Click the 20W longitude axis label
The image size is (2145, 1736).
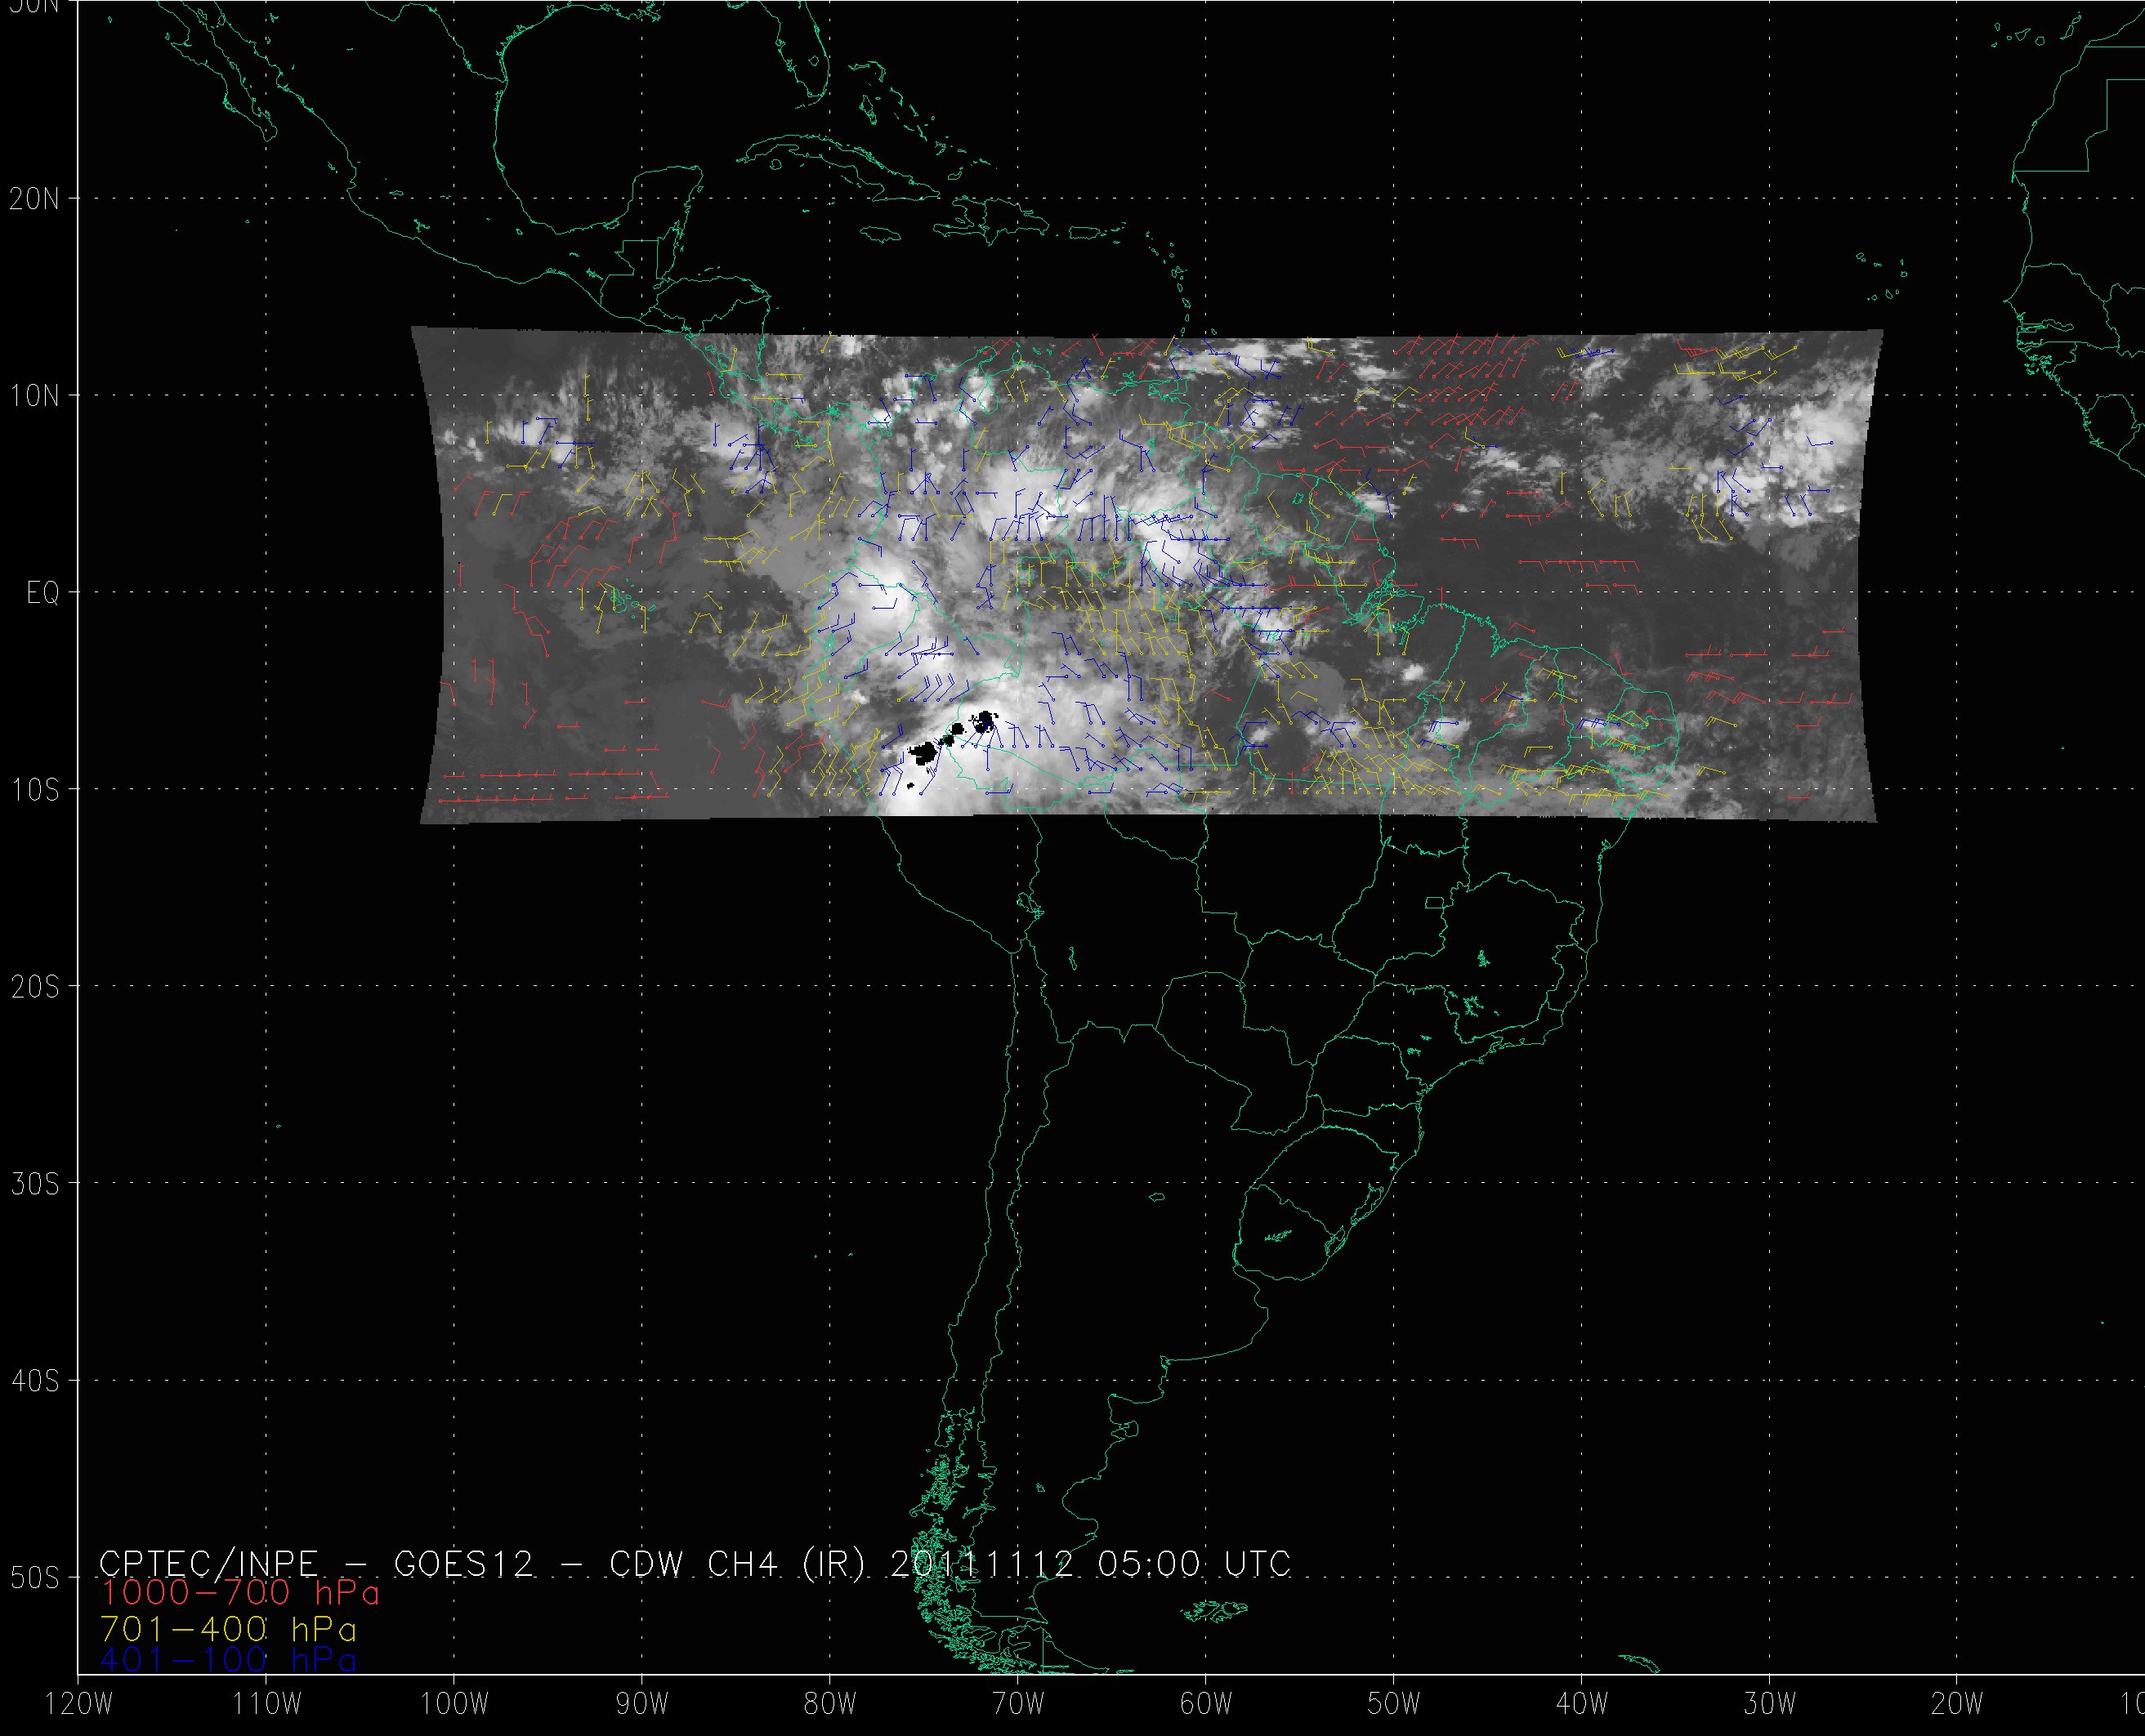[x=1958, y=1705]
